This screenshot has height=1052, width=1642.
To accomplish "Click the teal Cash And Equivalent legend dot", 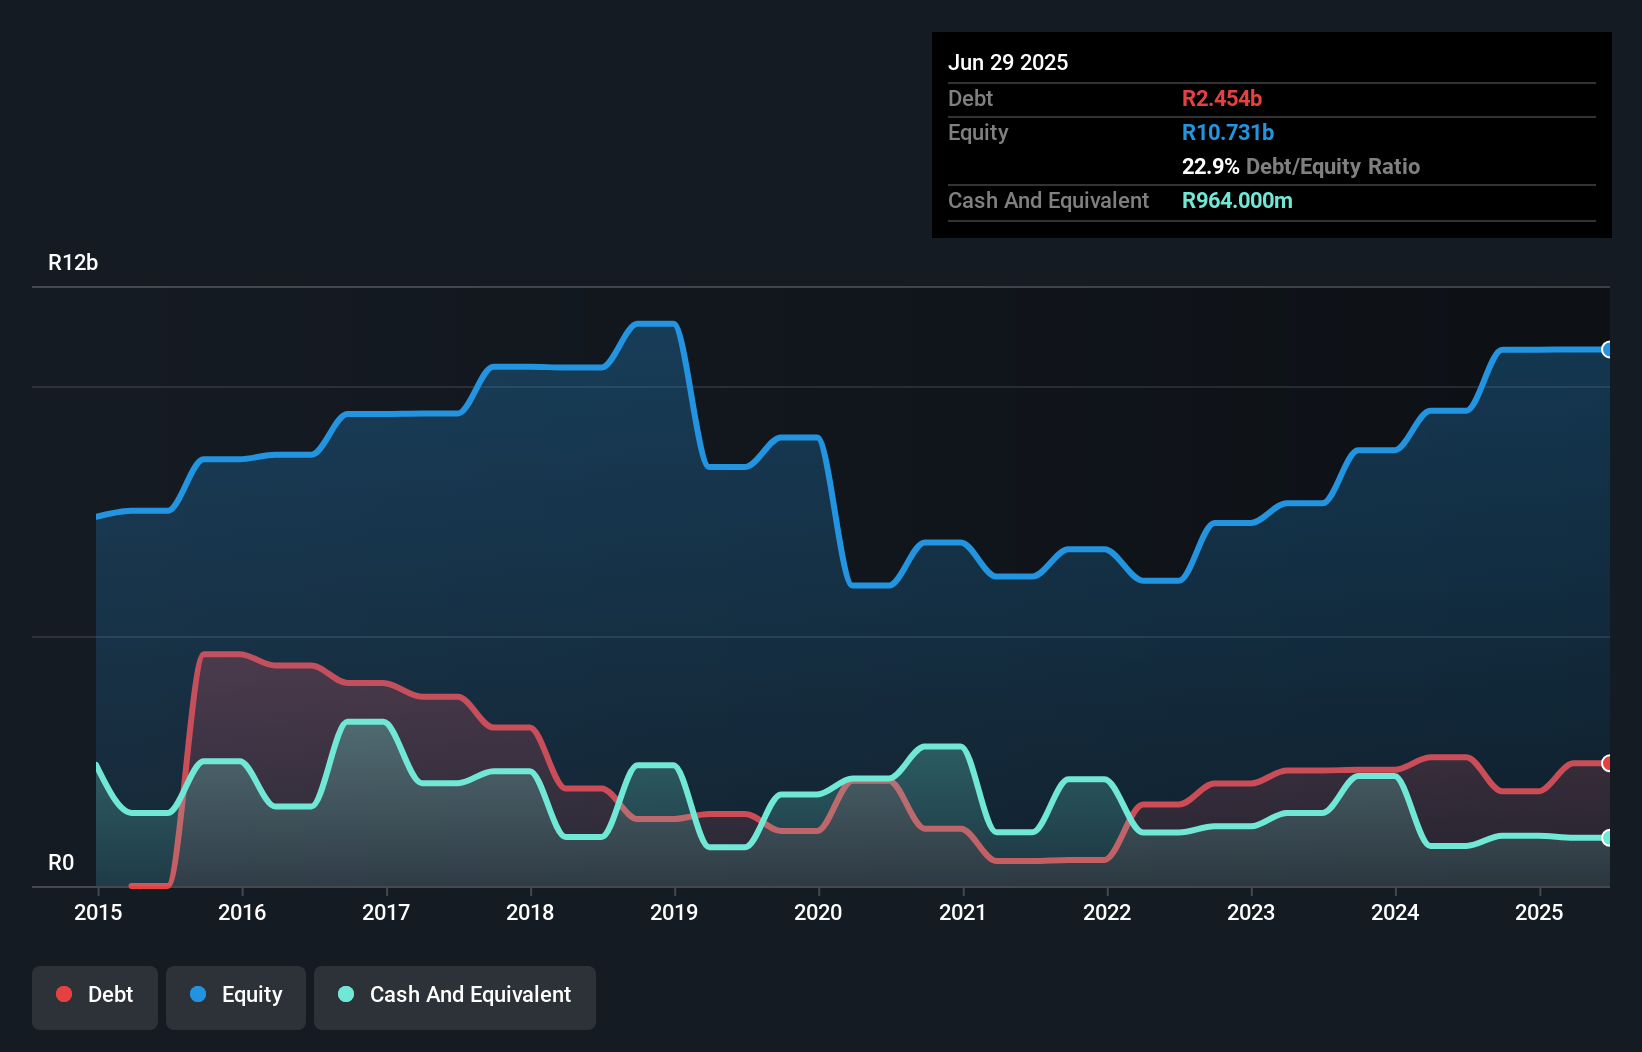I will [x=345, y=995].
